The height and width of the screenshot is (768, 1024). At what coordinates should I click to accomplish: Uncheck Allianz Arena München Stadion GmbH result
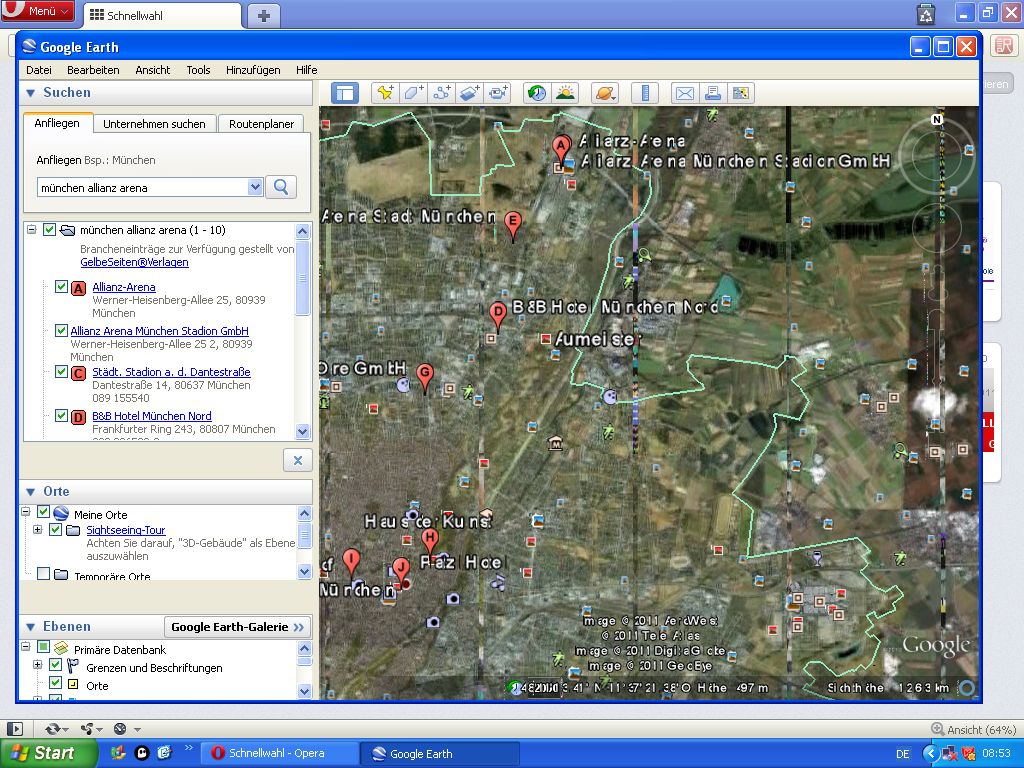tap(61, 330)
